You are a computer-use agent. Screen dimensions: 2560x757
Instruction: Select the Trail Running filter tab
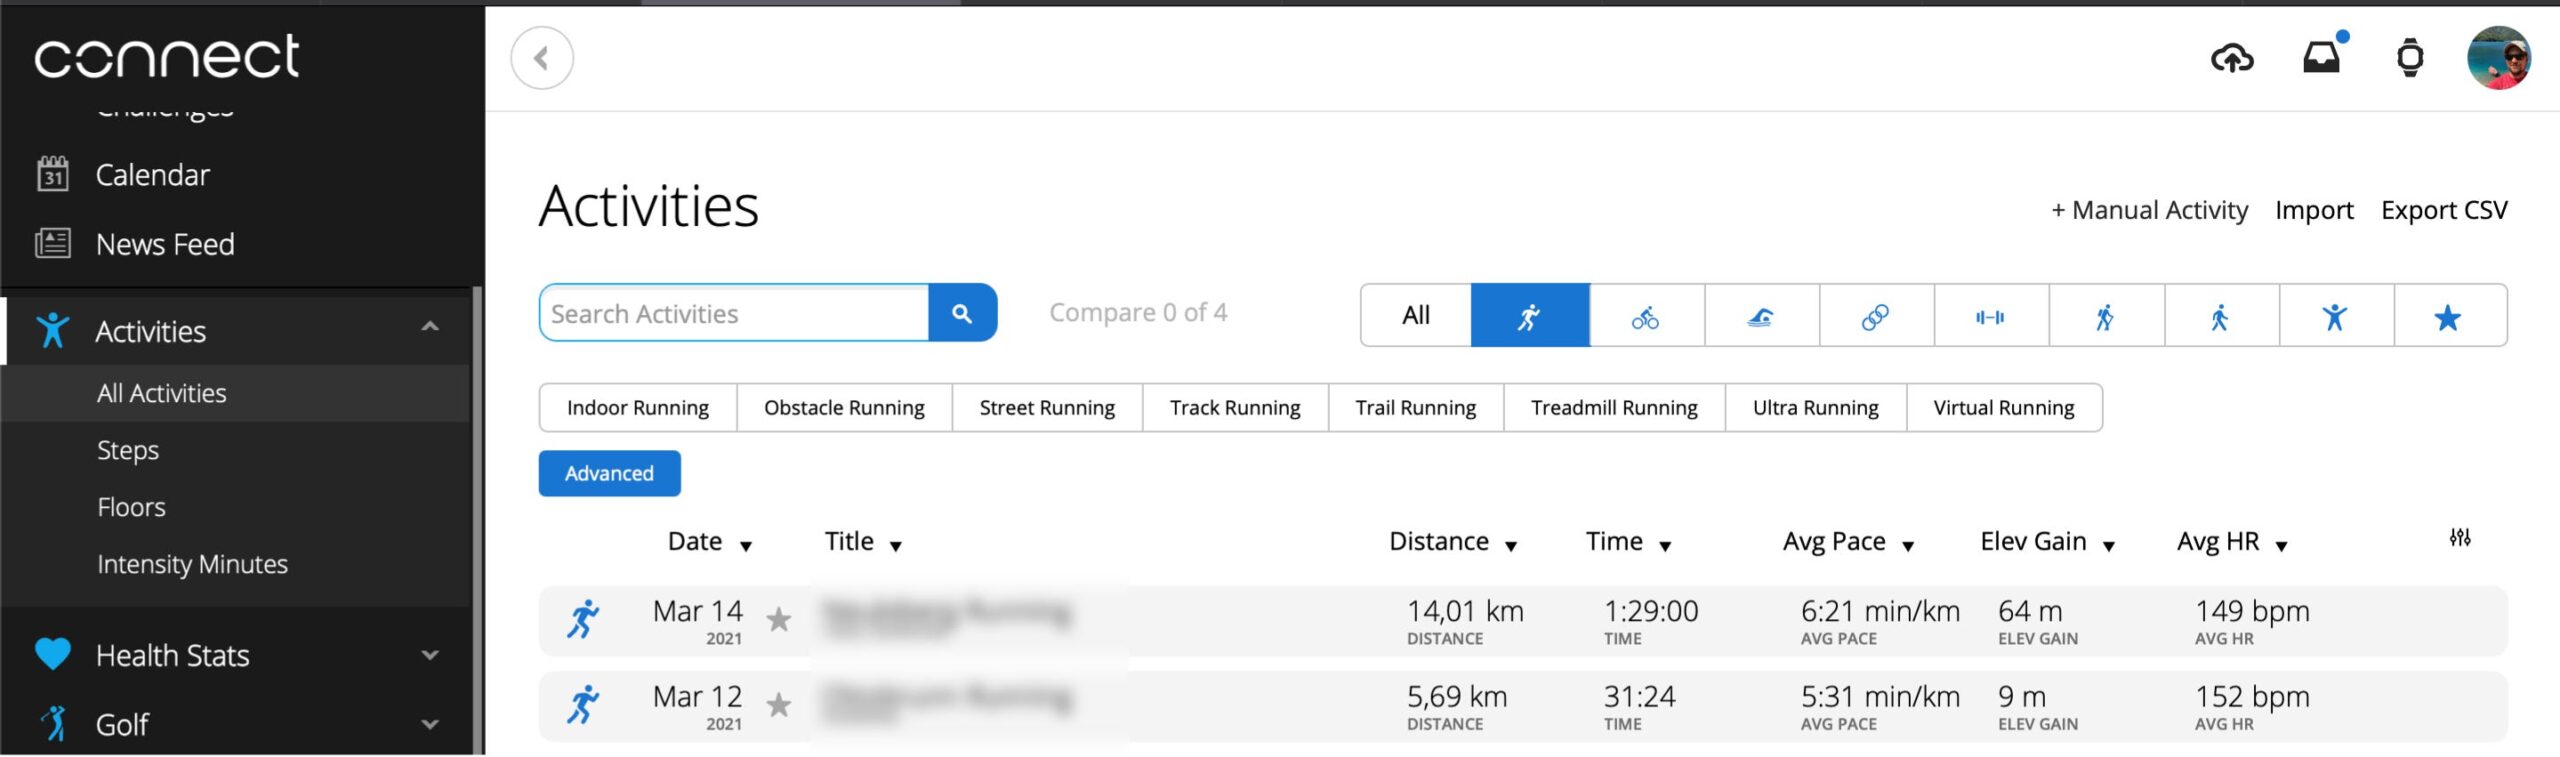[1415, 408]
